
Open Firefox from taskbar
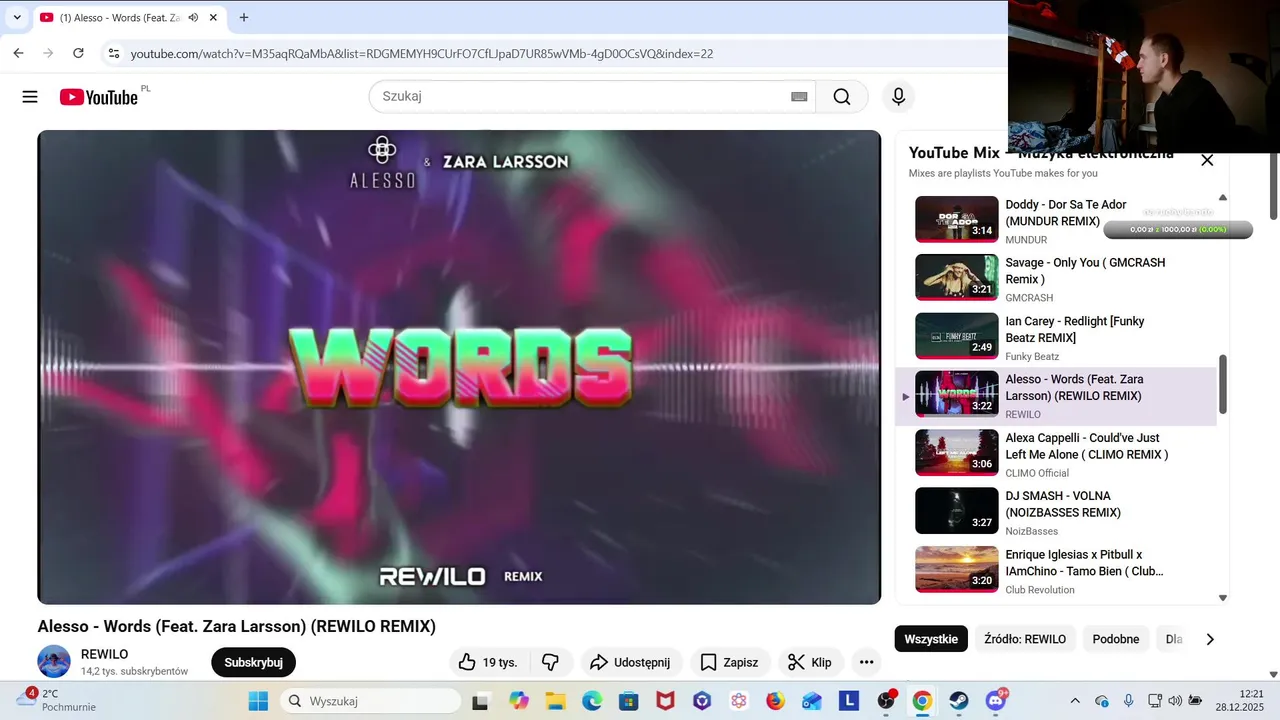pos(775,701)
